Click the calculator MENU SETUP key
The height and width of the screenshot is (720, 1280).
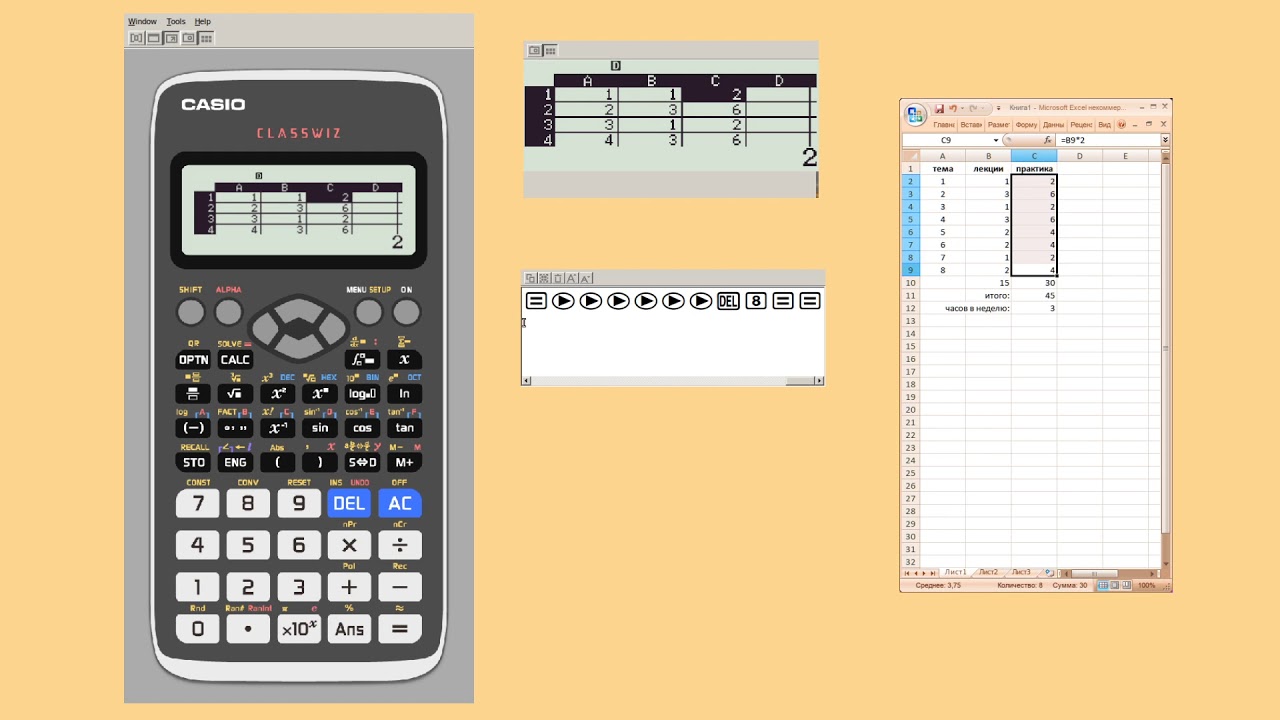368,312
